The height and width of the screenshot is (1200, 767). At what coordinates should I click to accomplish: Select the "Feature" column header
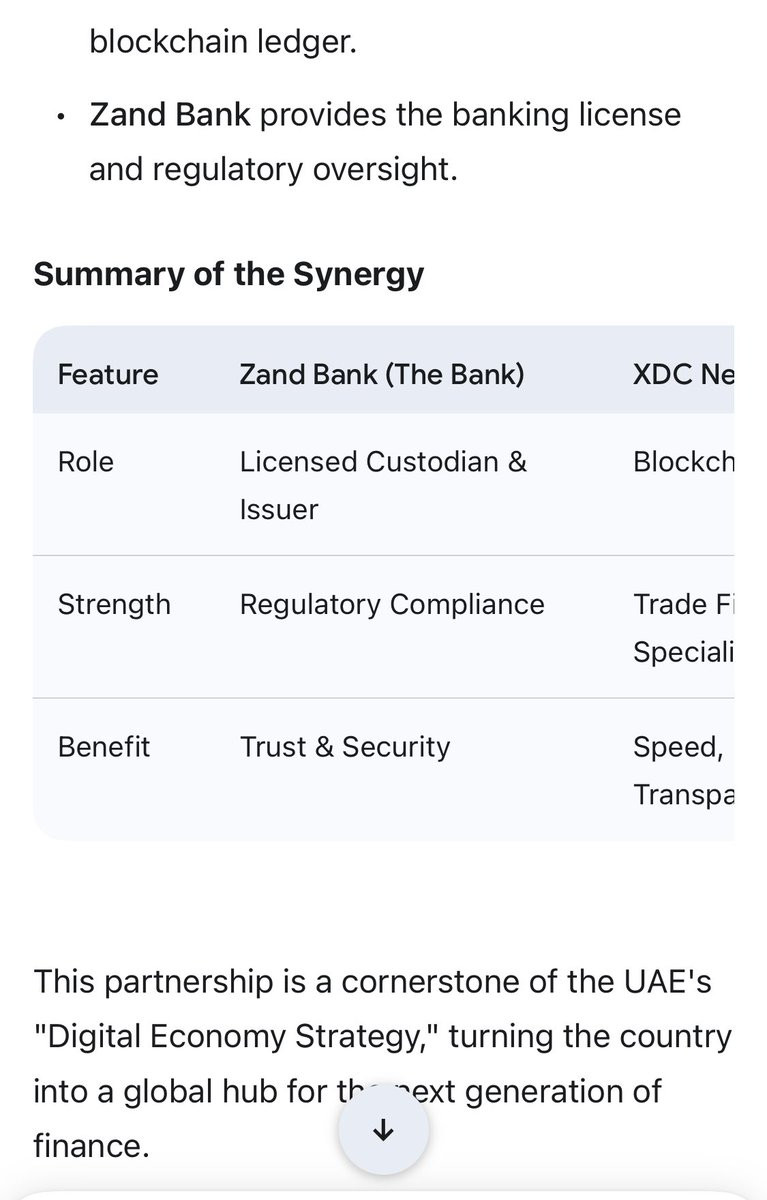[108, 374]
